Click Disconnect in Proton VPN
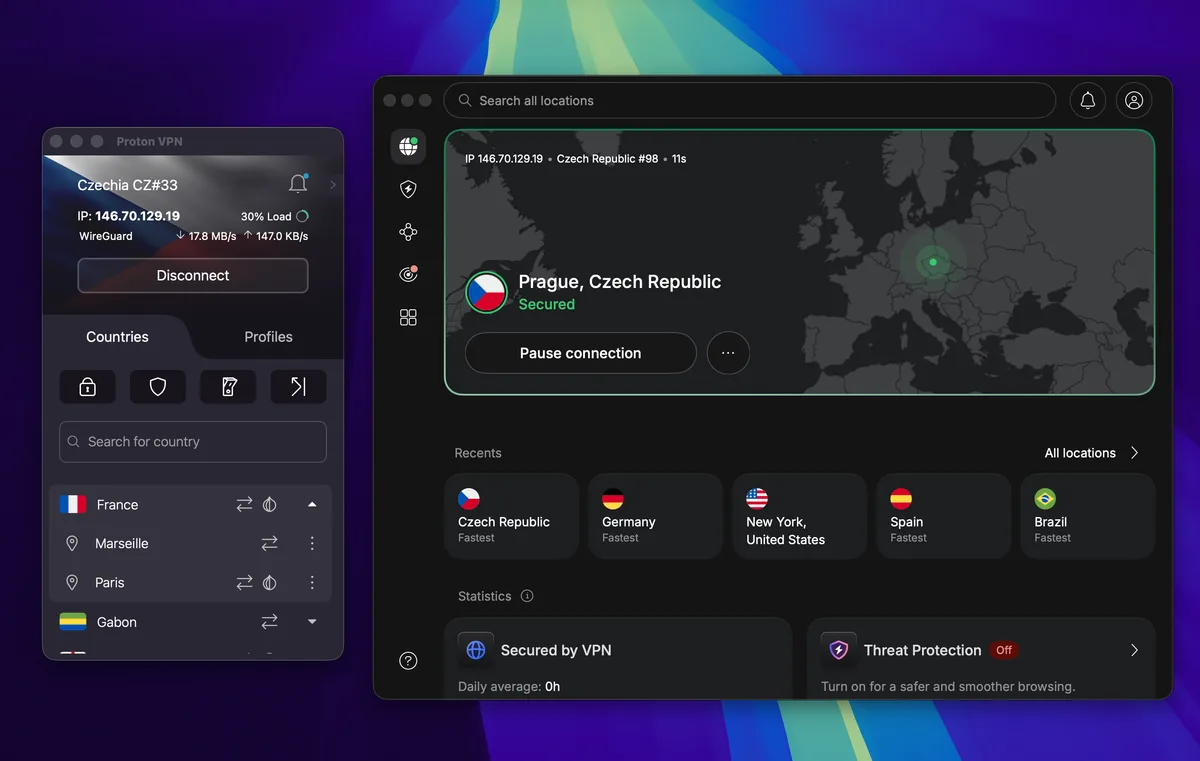 (193, 276)
